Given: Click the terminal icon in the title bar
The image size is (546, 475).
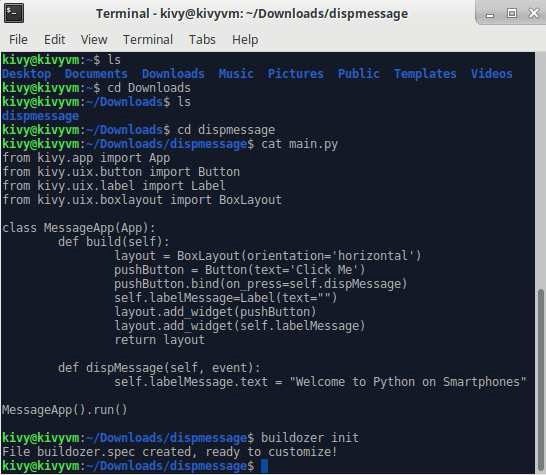Looking at the screenshot, I should tap(14, 13).
